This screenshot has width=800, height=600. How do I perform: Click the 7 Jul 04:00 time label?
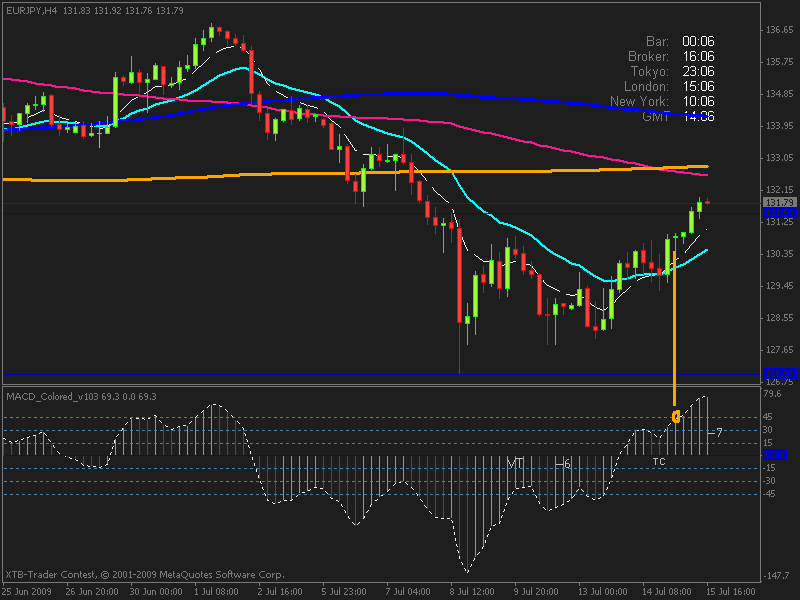[408, 592]
